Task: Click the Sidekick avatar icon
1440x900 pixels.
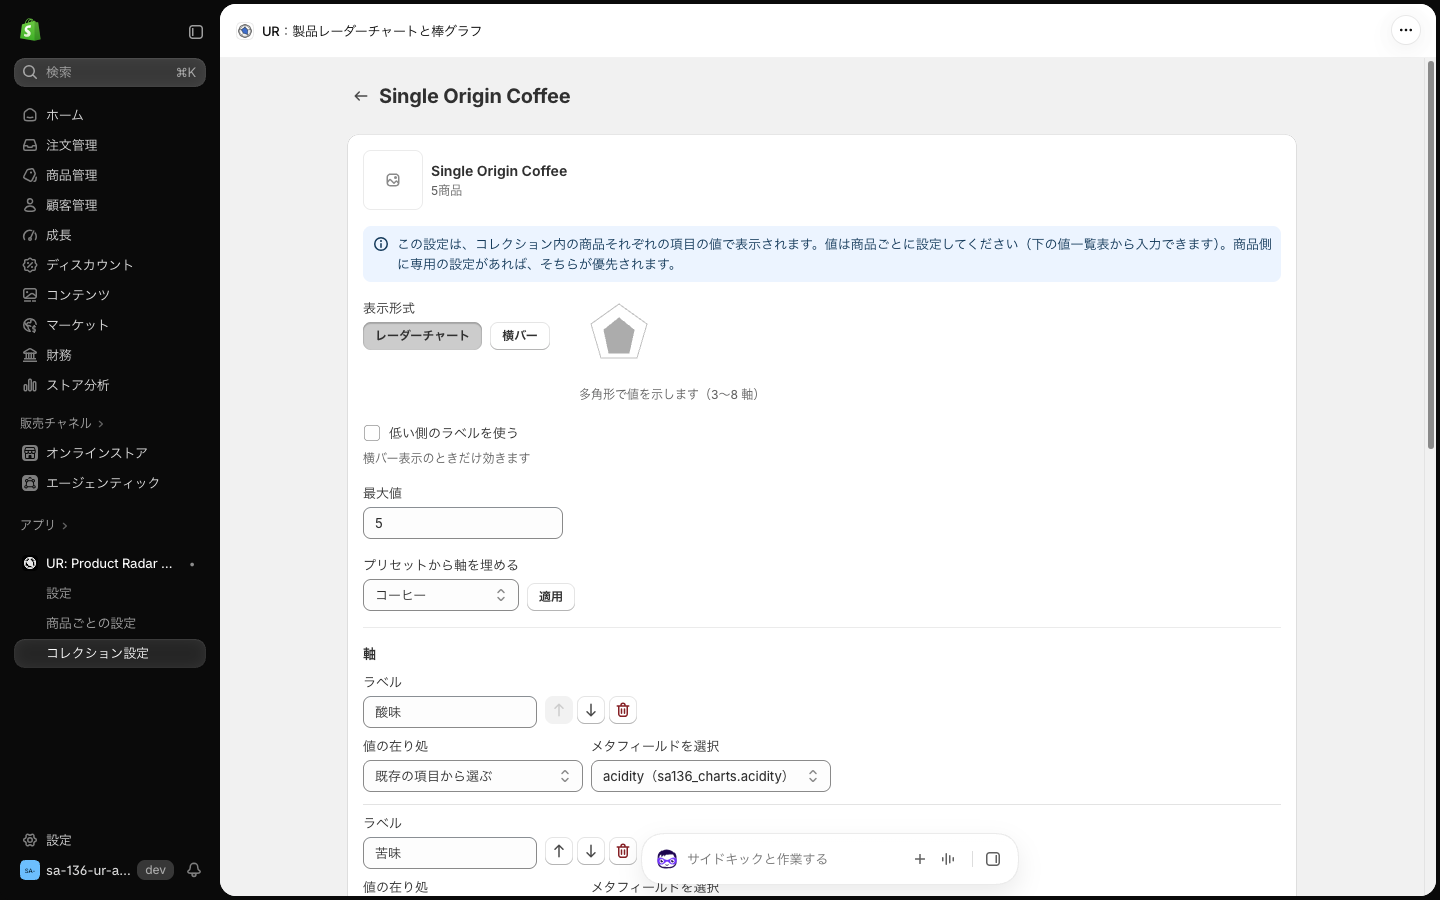Action: pos(667,859)
